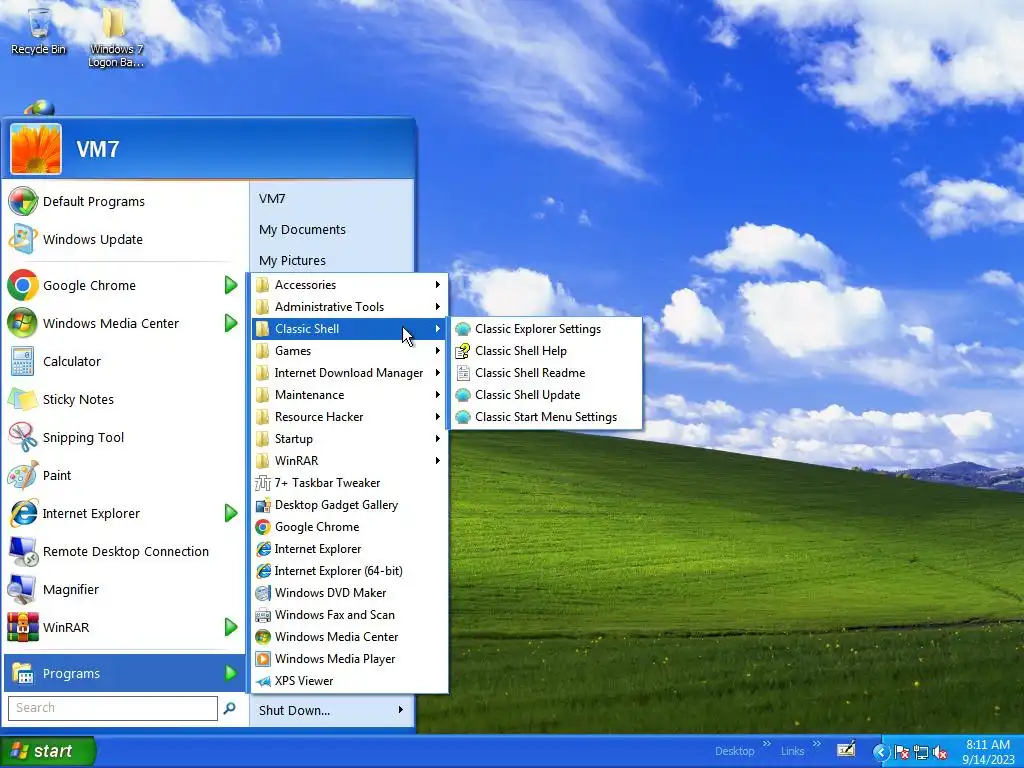Open the Resource Hacker folder
This screenshot has height=768, width=1024.
pyautogui.click(x=349, y=417)
